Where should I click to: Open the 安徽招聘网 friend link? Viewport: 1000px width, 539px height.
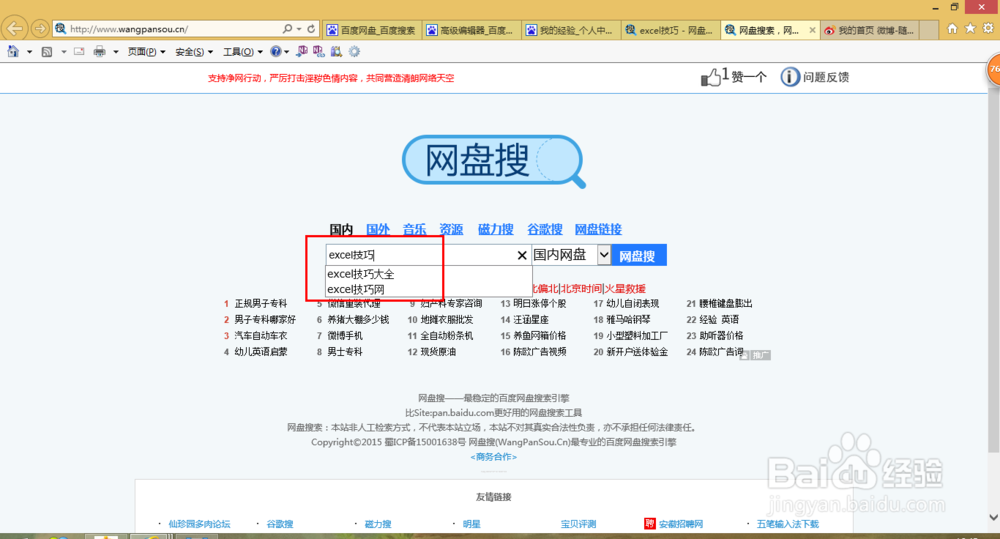tap(680, 524)
